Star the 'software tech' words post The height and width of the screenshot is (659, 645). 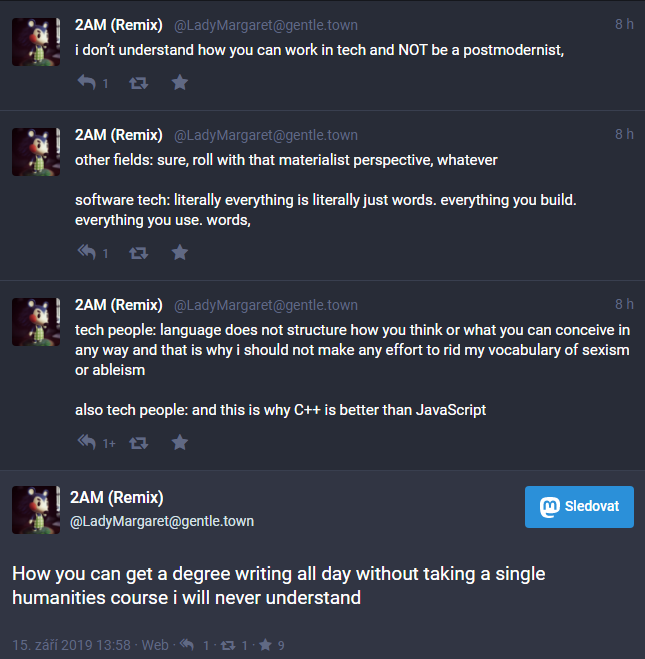[x=180, y=253]
